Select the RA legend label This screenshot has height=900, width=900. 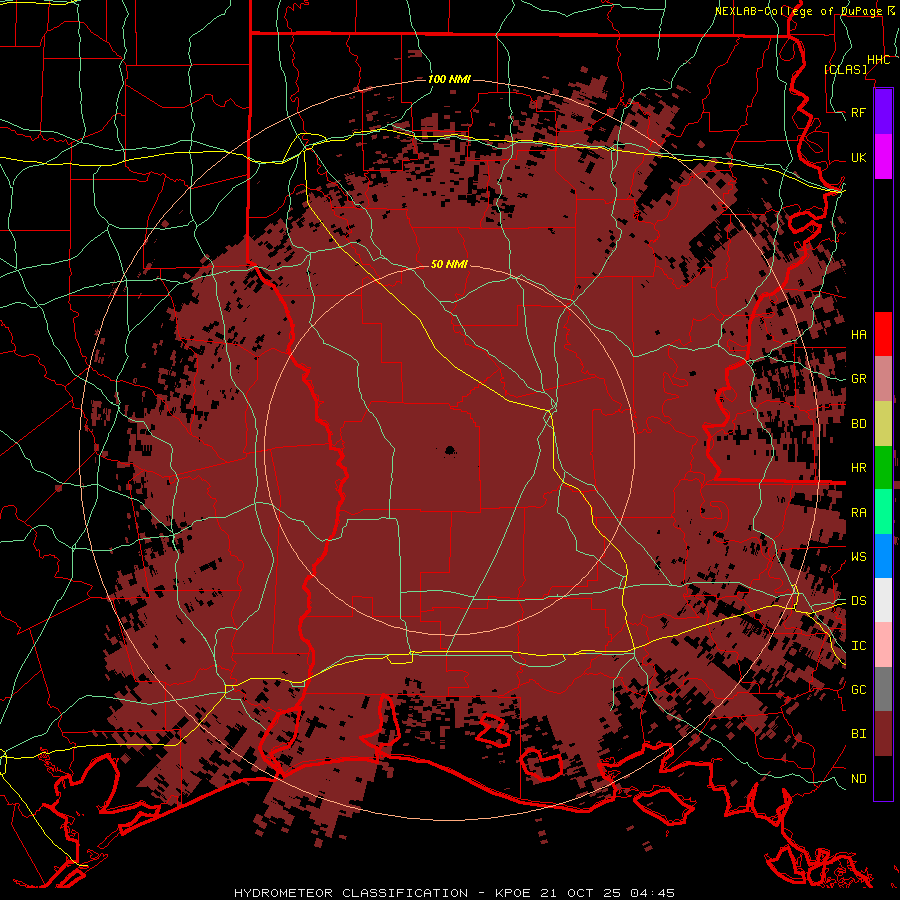click(858, 512)
